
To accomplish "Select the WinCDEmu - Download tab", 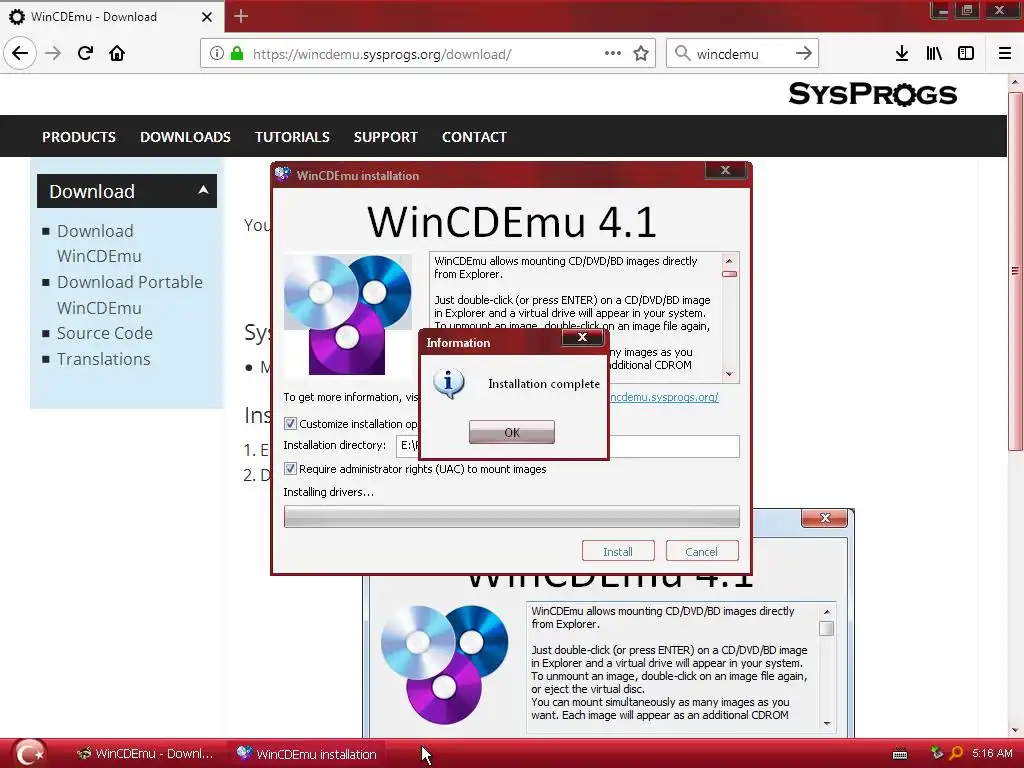I will [x=111, y=16].
